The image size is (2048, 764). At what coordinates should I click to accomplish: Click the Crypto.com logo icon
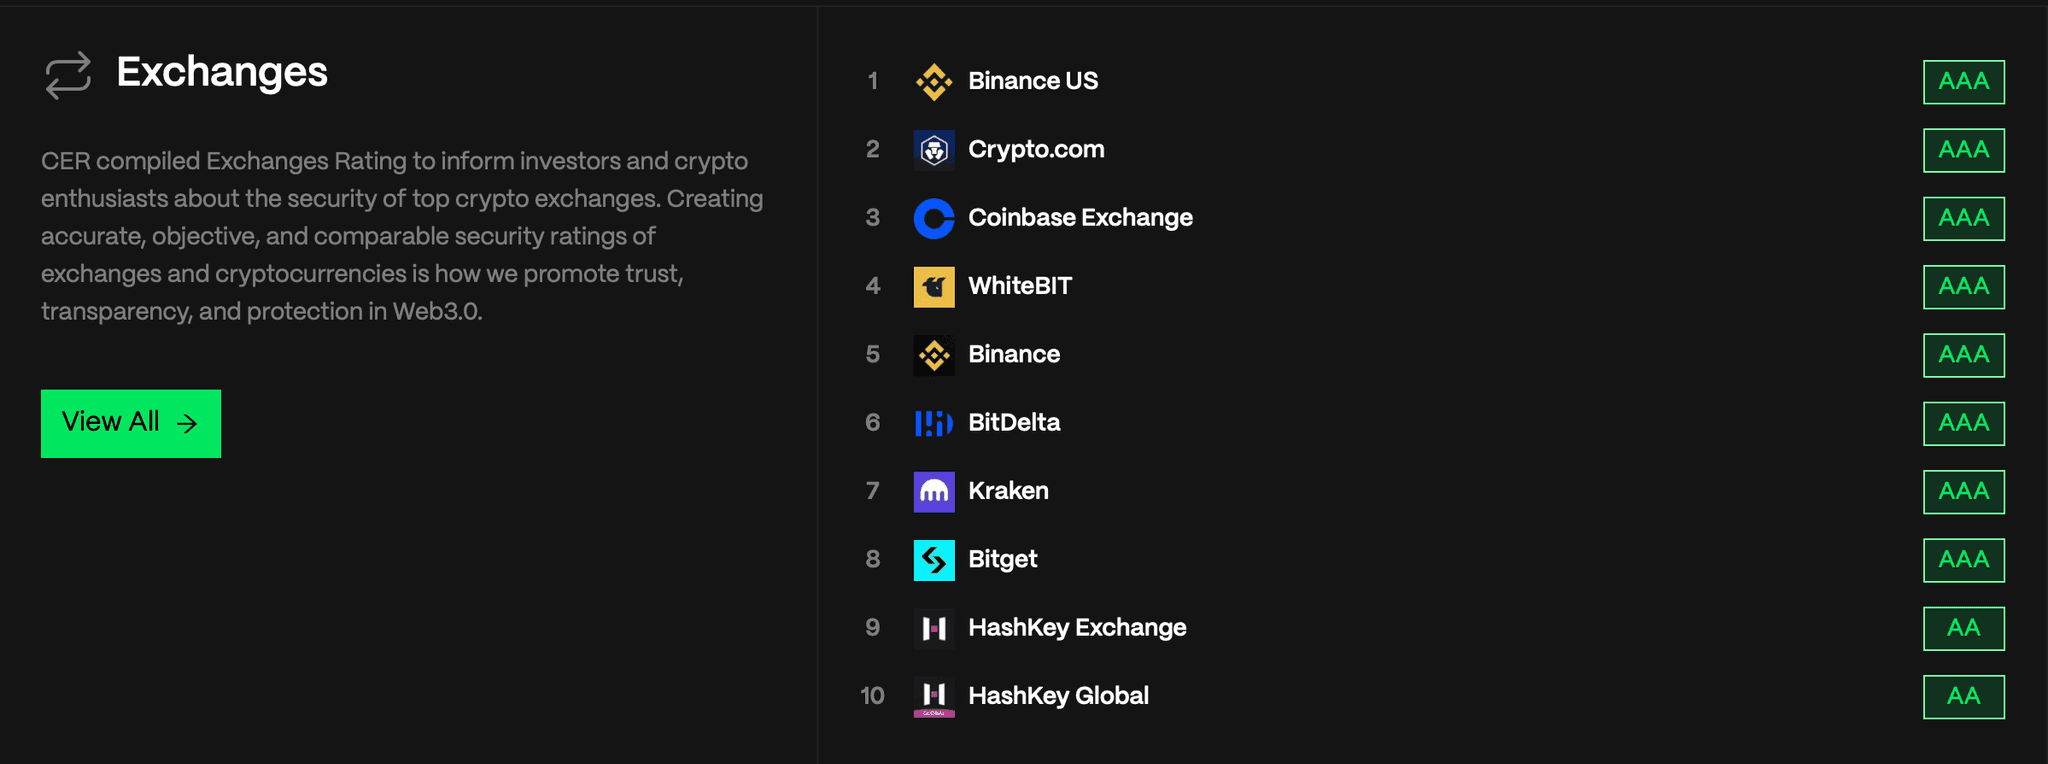[x=933, y=150]
